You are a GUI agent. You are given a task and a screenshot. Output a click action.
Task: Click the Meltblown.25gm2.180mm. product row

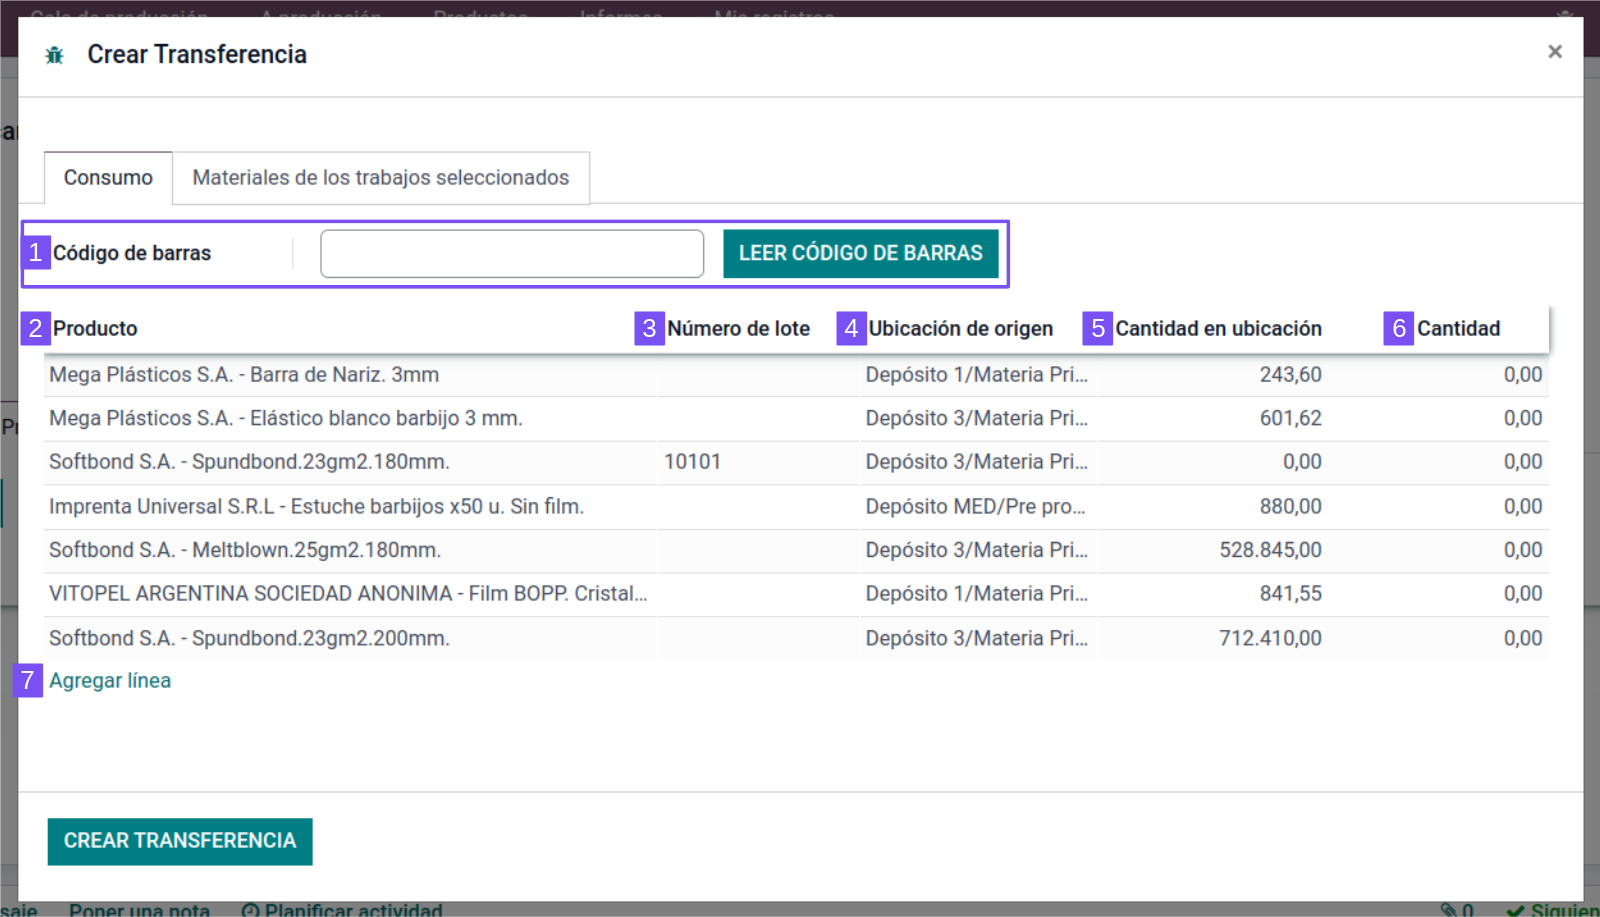click(245, 550)
